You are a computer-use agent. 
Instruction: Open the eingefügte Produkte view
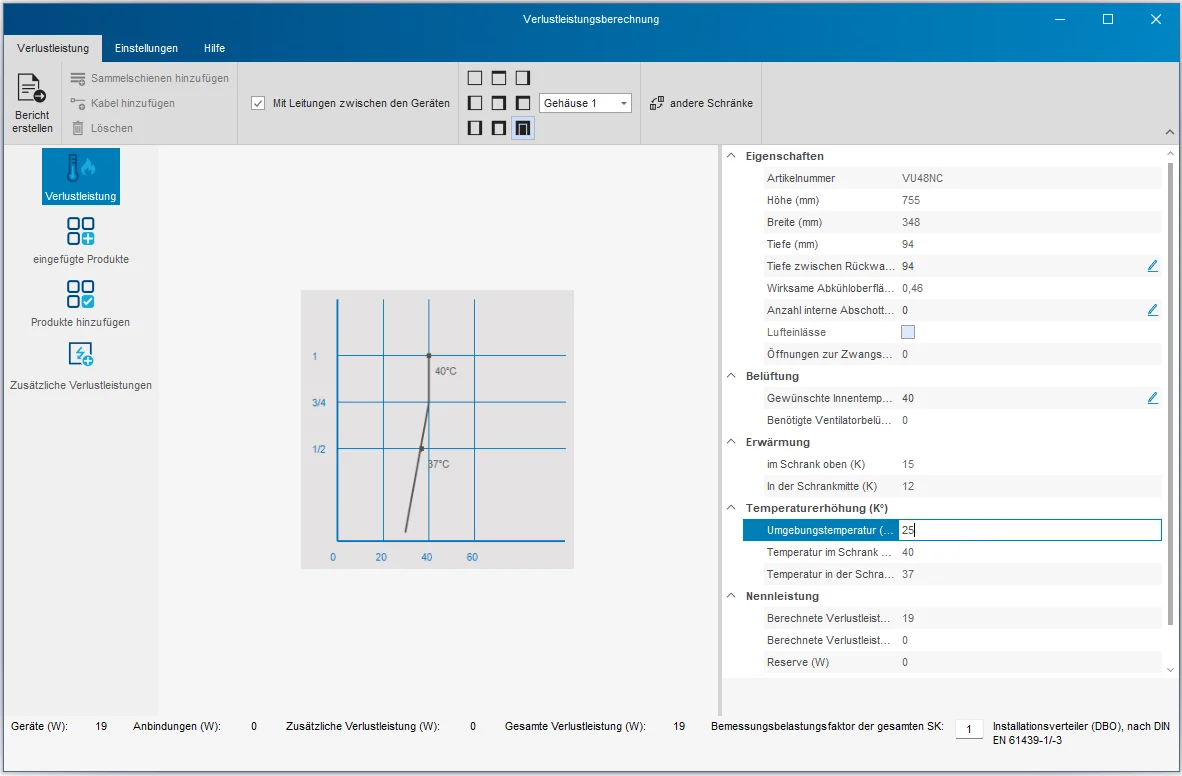[x=80, y=239]
